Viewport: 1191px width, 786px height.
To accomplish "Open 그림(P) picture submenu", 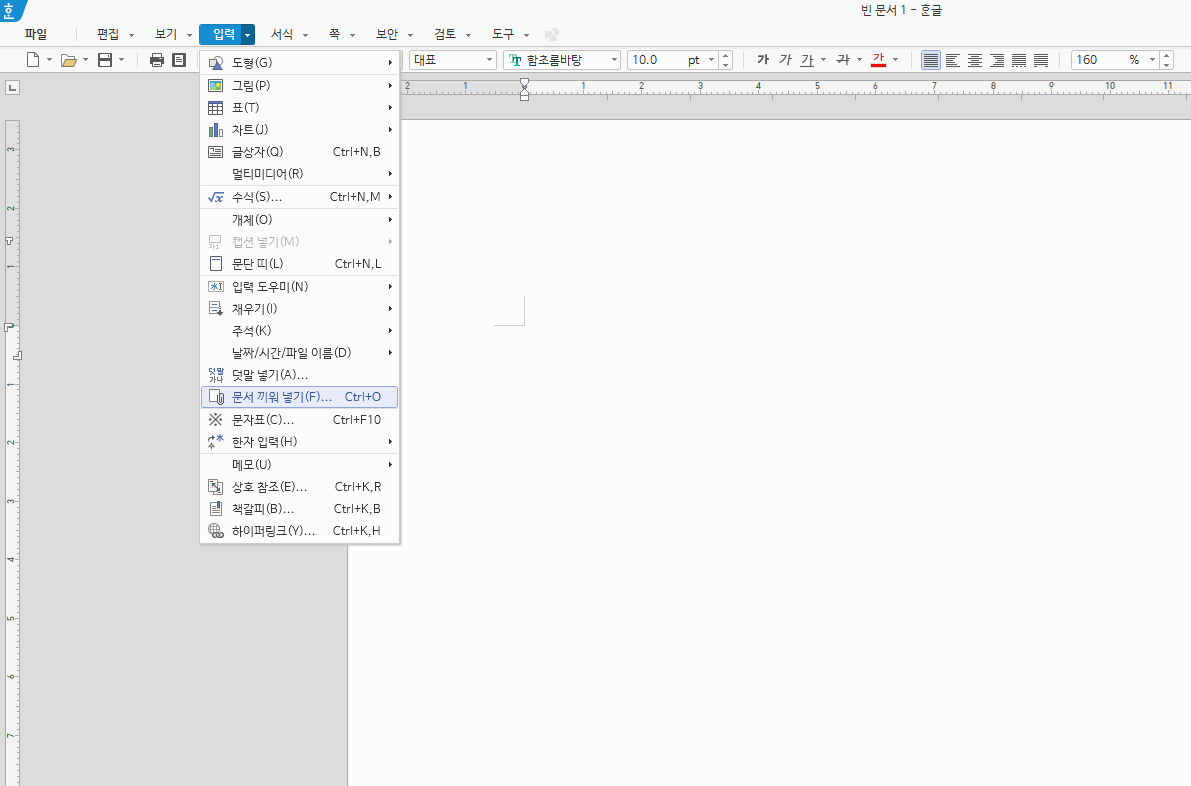I will [x=299, y=86].
